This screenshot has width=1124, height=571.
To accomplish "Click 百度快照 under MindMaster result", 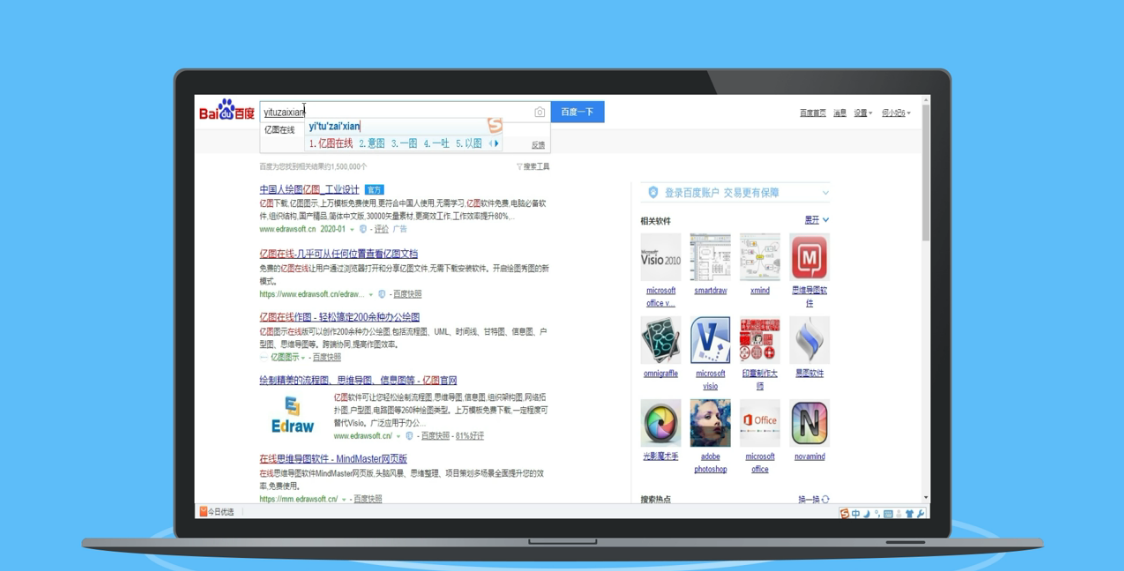I will click(368, 499).
